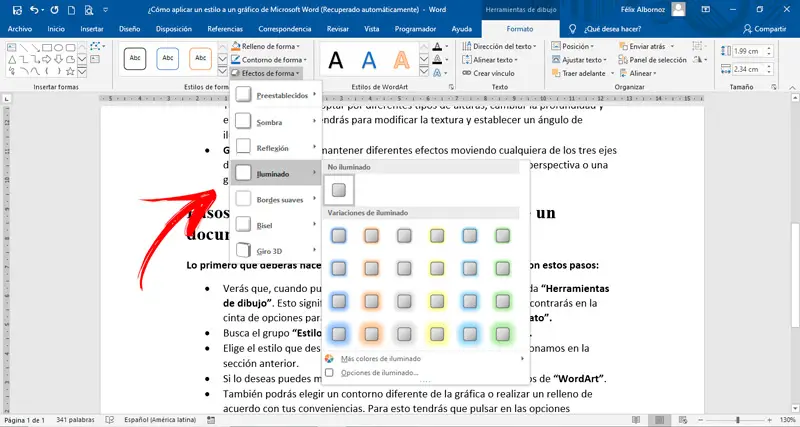Switch to the Insertar tab
This screenshot has width=800, height=427.
pos(92,29)
